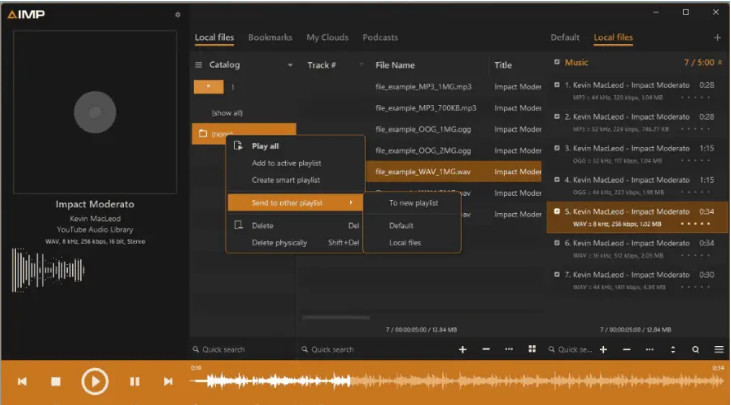Switch to Local files library tab
This screenshot has width=731, height=405.
[x=214, y=37]
